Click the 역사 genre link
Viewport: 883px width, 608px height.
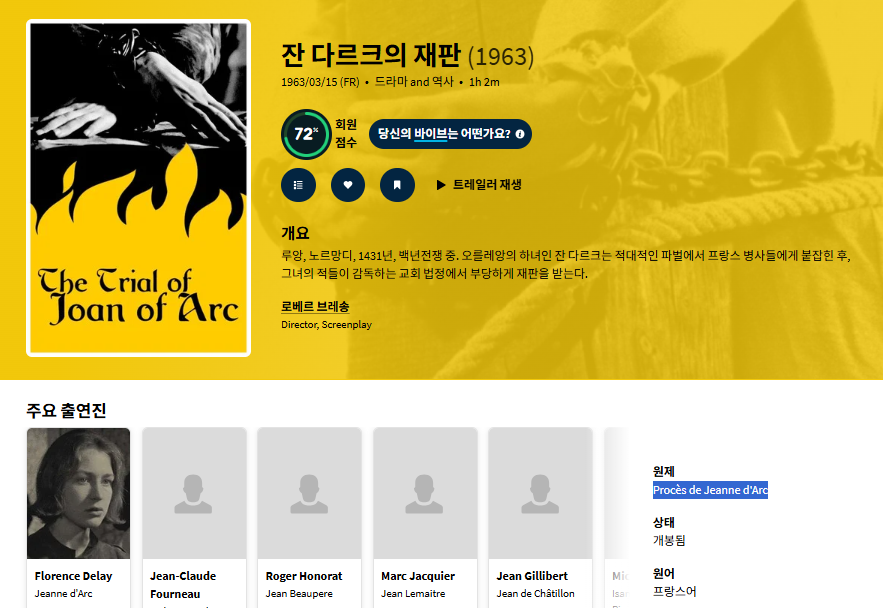pos(441,82)
